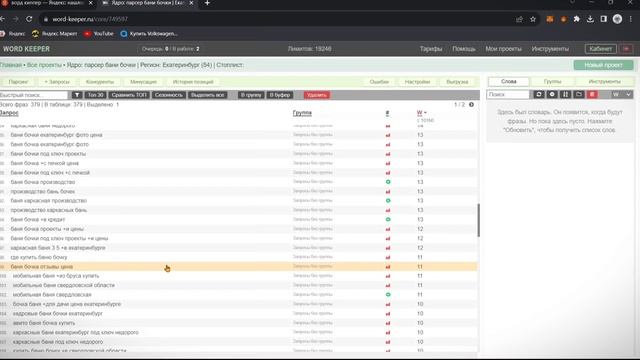Image resolution: width=640 pixels, height=360 pixels.
Task: Focus the Быстрый поиск input field
Action: [34, 95]
